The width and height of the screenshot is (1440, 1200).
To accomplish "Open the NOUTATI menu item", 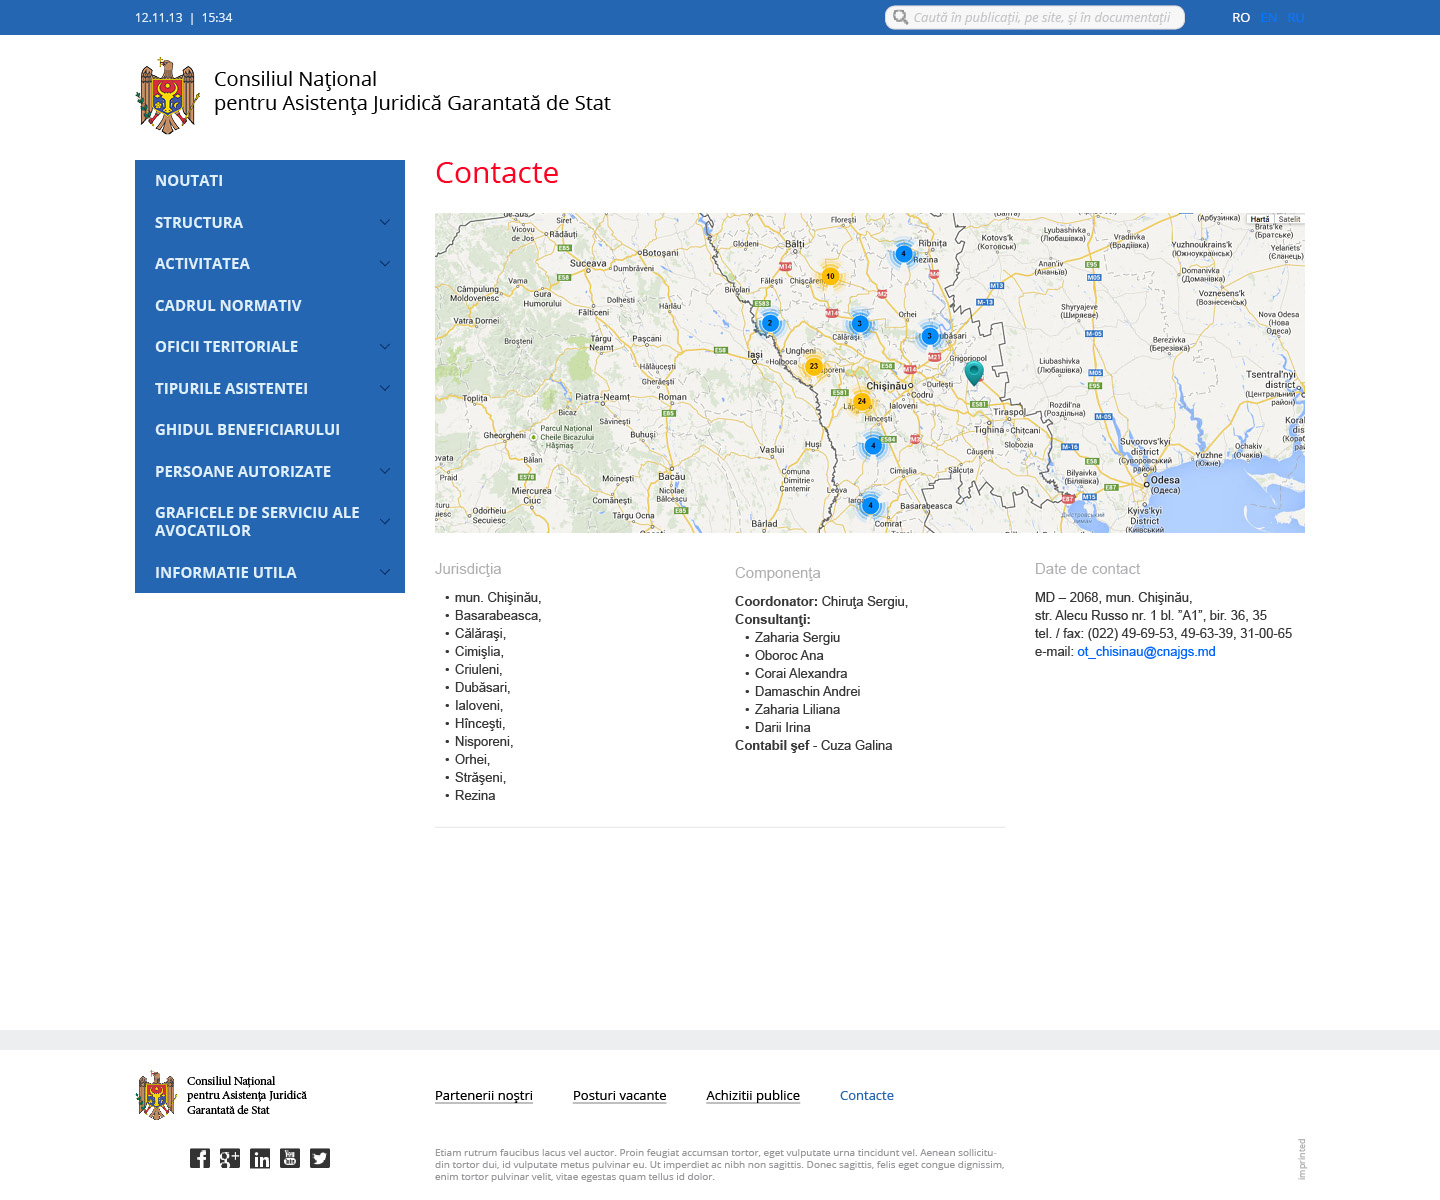I will (189, 181).
